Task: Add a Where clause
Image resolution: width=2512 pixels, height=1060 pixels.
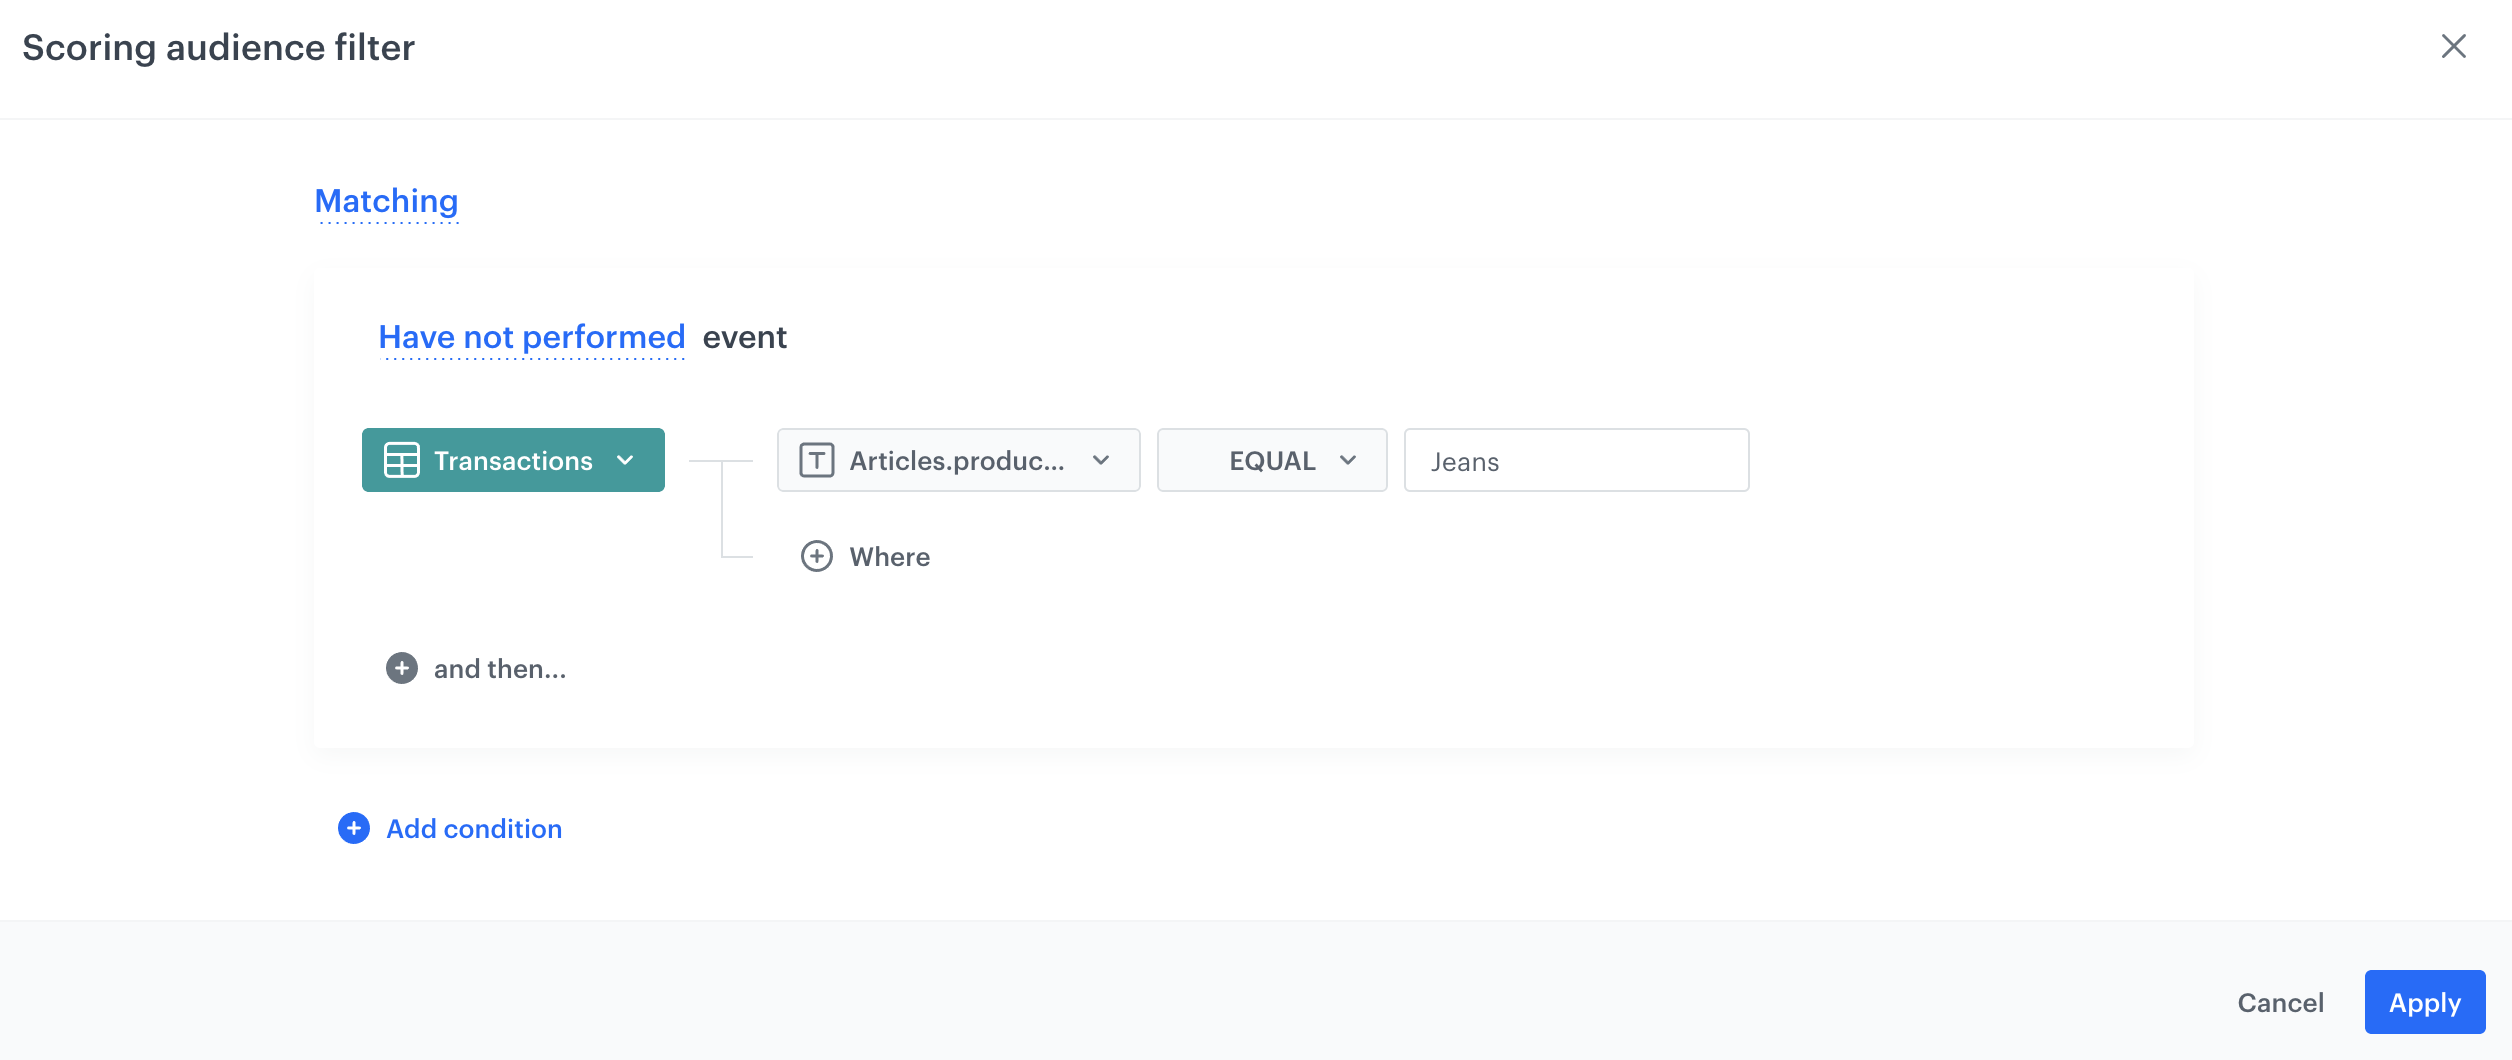Action: pyautogui.click(x=866, y=556)
